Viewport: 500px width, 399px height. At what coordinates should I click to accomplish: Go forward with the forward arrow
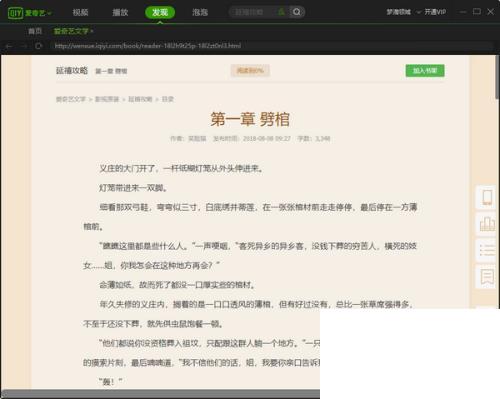[x=24, y=46]
